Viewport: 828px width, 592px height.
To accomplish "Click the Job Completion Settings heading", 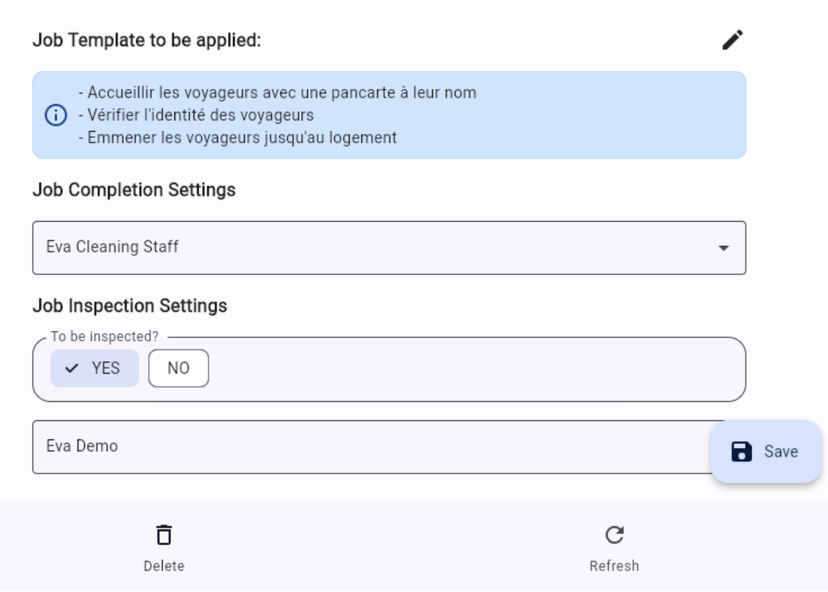I will [134, 189].
